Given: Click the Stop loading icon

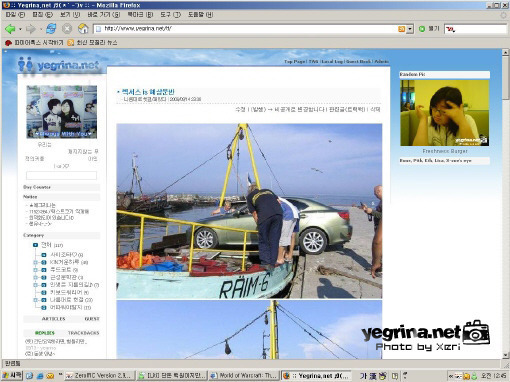Looking at the screenshot, I should point(67,29).
